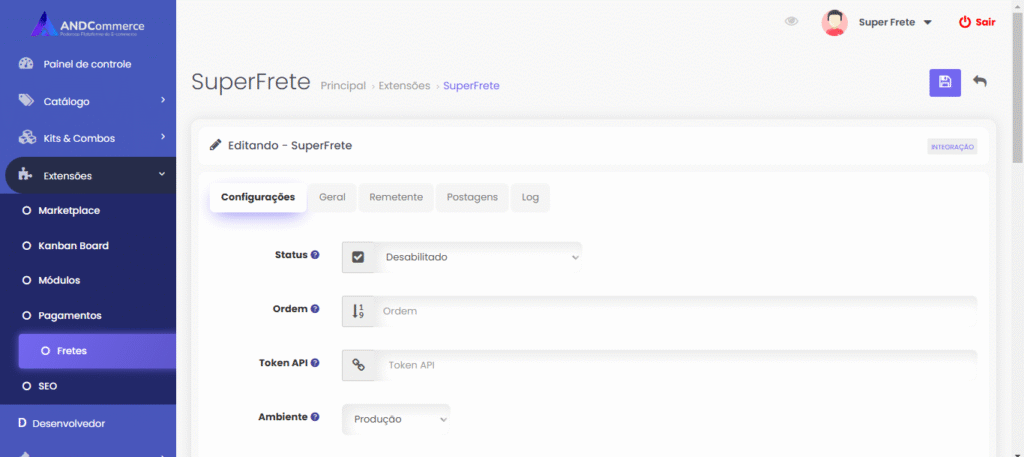1024x457 pixels.
Task: Click the pencil icon next to Editando
Action: 216,145
